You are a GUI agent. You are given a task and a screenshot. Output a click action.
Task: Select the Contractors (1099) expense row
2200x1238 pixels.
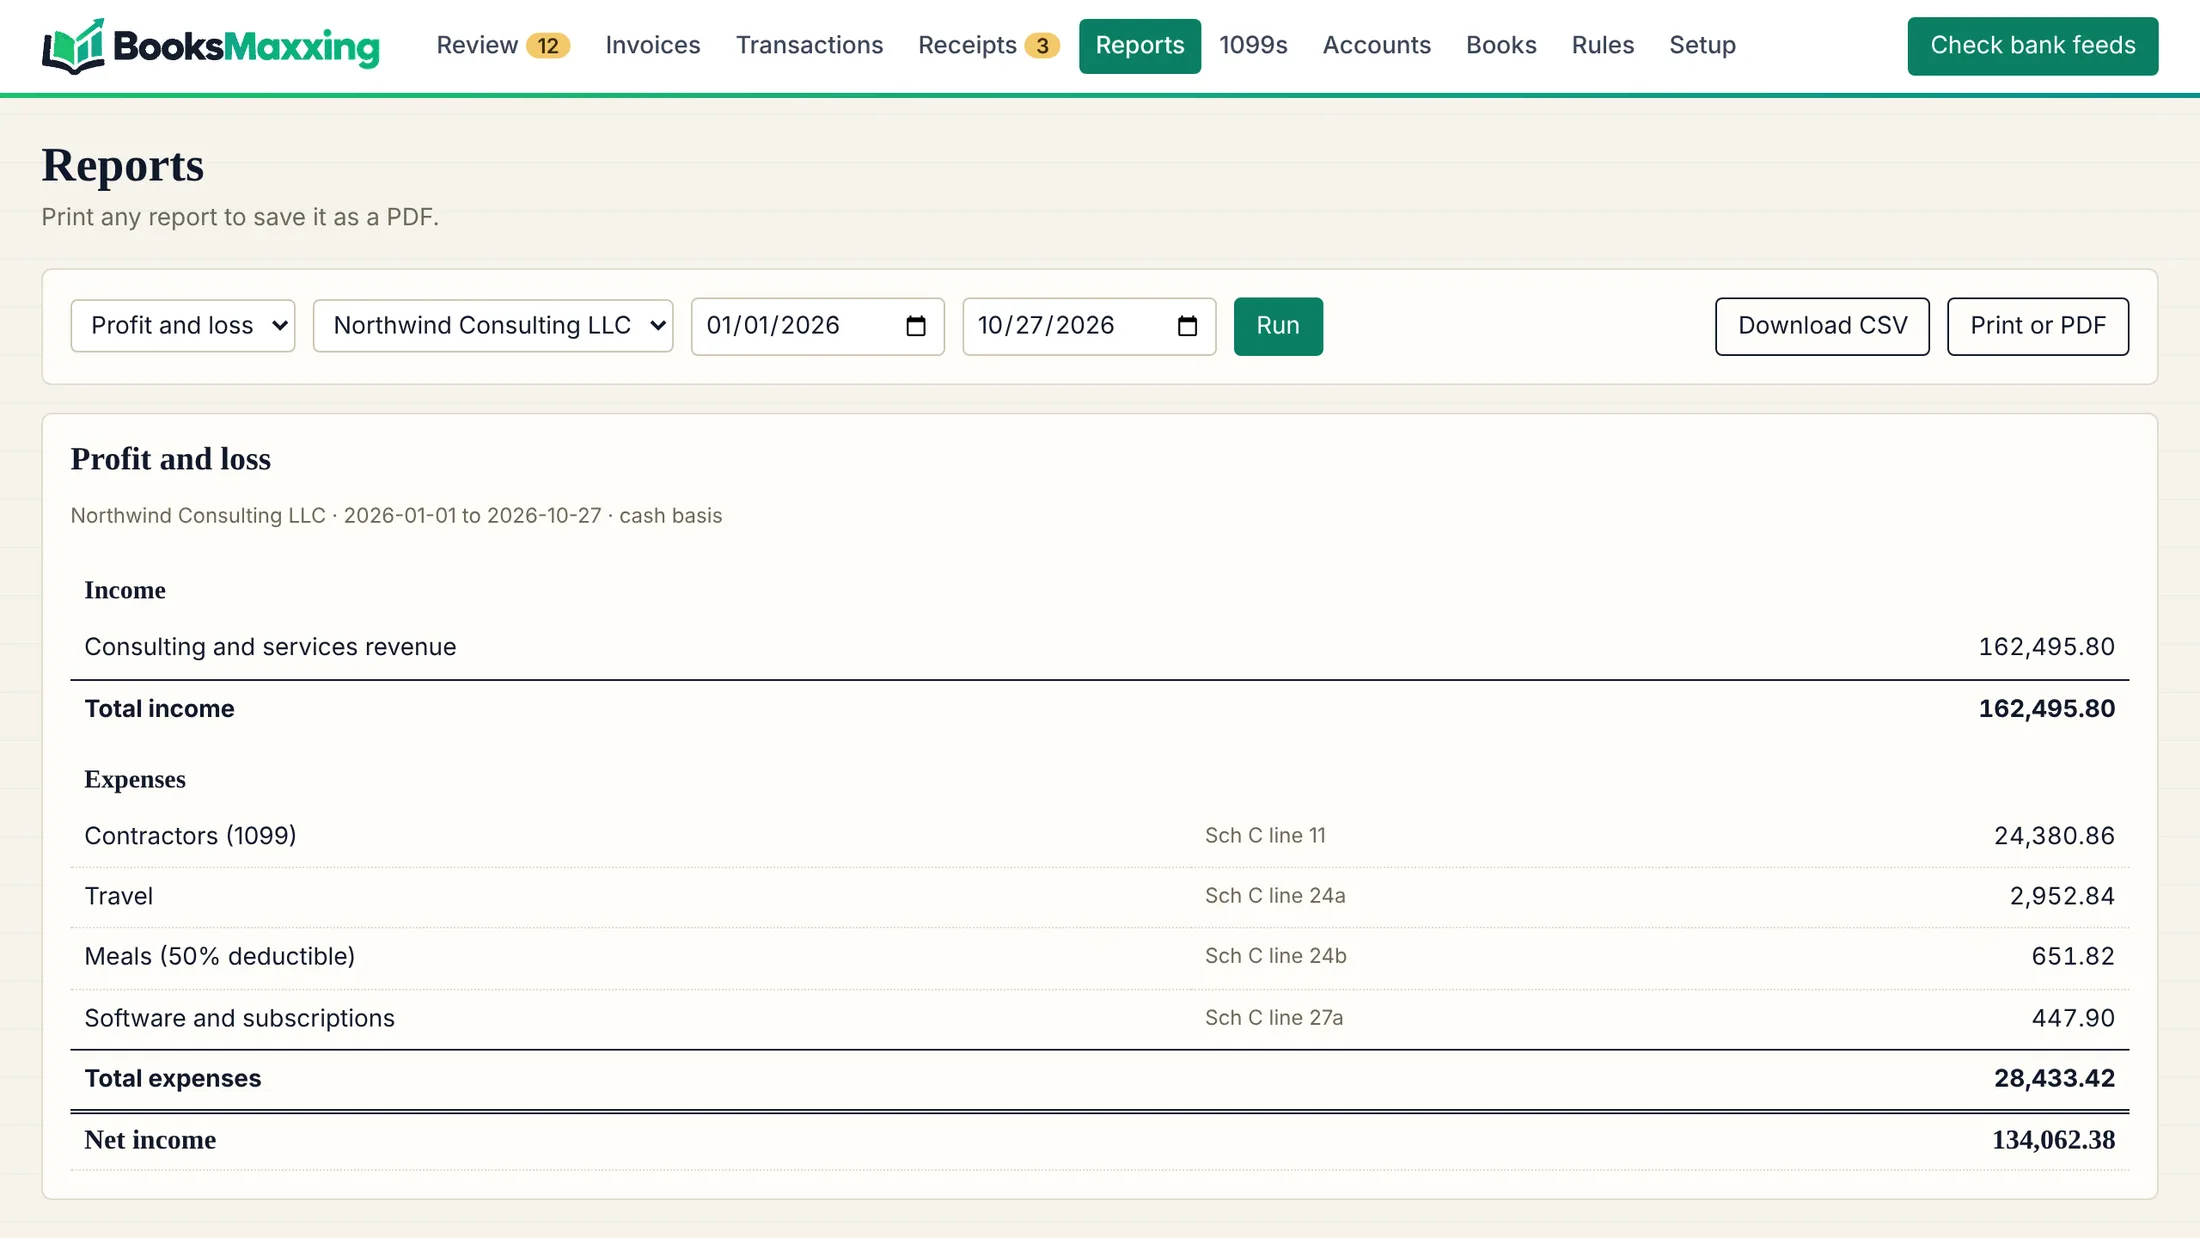pos(1099,836)
